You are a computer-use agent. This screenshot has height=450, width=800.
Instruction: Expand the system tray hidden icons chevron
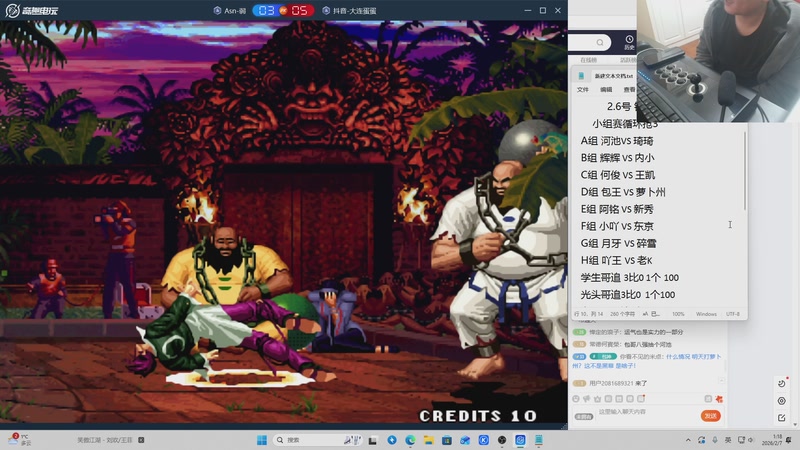point(688,440)
